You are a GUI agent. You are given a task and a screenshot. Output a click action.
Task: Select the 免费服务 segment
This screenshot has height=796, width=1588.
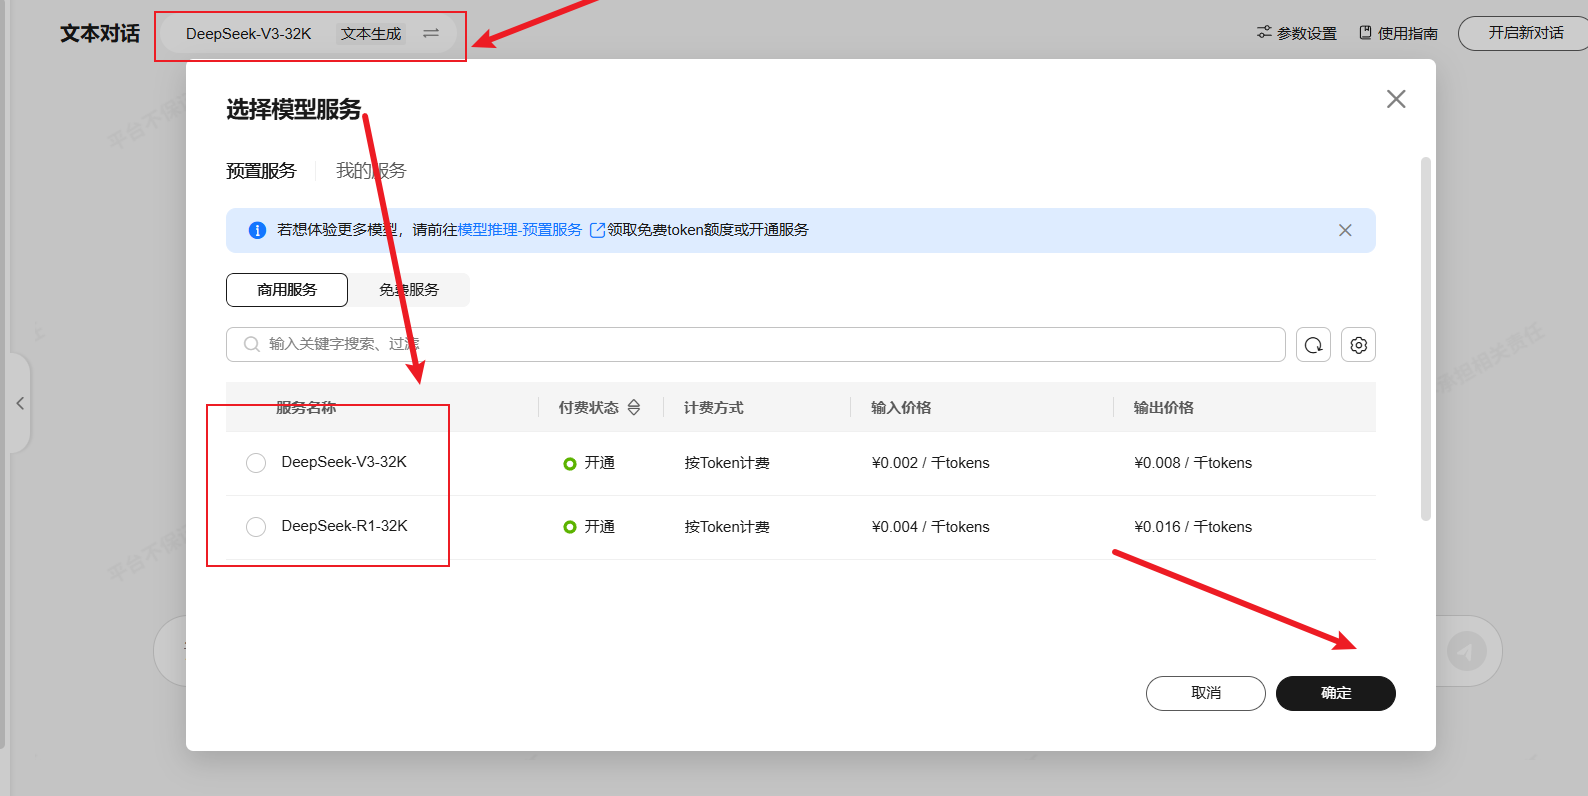[x=409, y=290]
